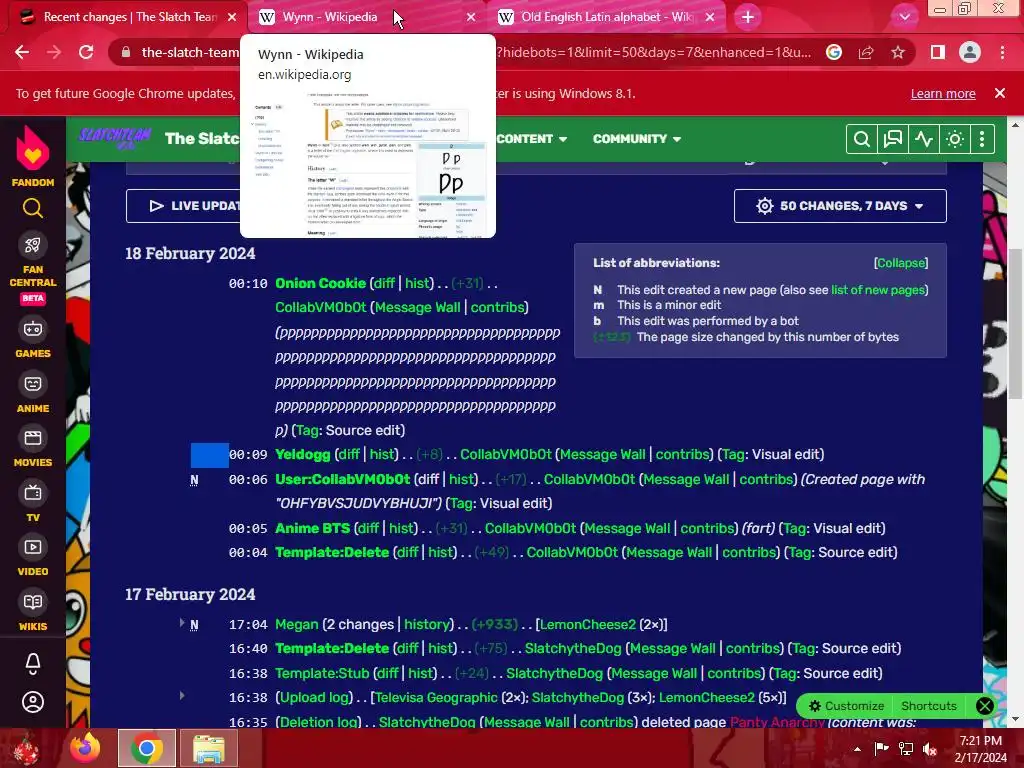Expand the 50 changes, 7 days dropdown
The height and width of the screenshot is (768, 1024).
pyautogui.click(x=840, y=206)
